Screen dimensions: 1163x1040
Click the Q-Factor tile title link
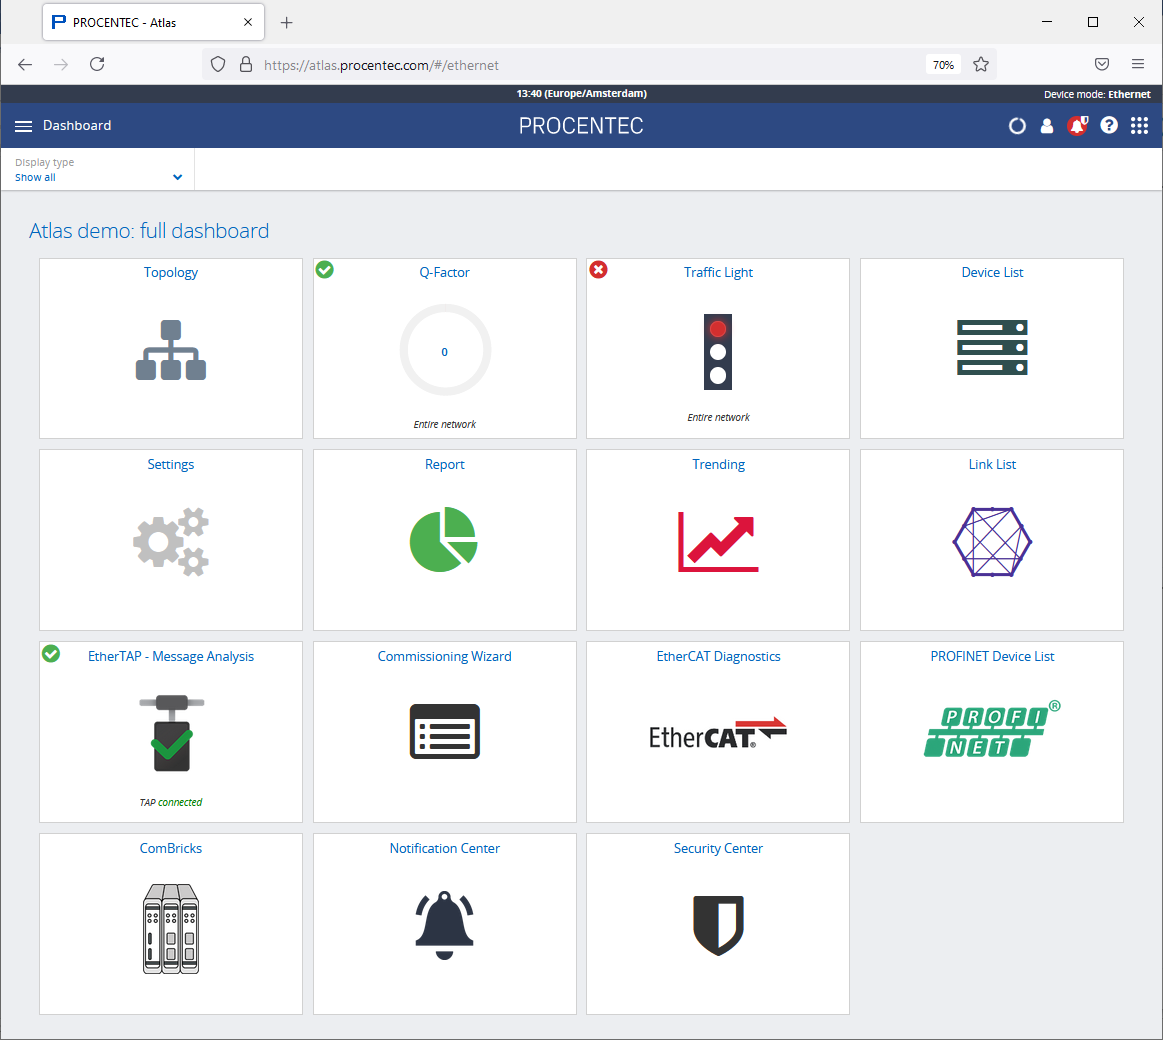pos(444,272)
